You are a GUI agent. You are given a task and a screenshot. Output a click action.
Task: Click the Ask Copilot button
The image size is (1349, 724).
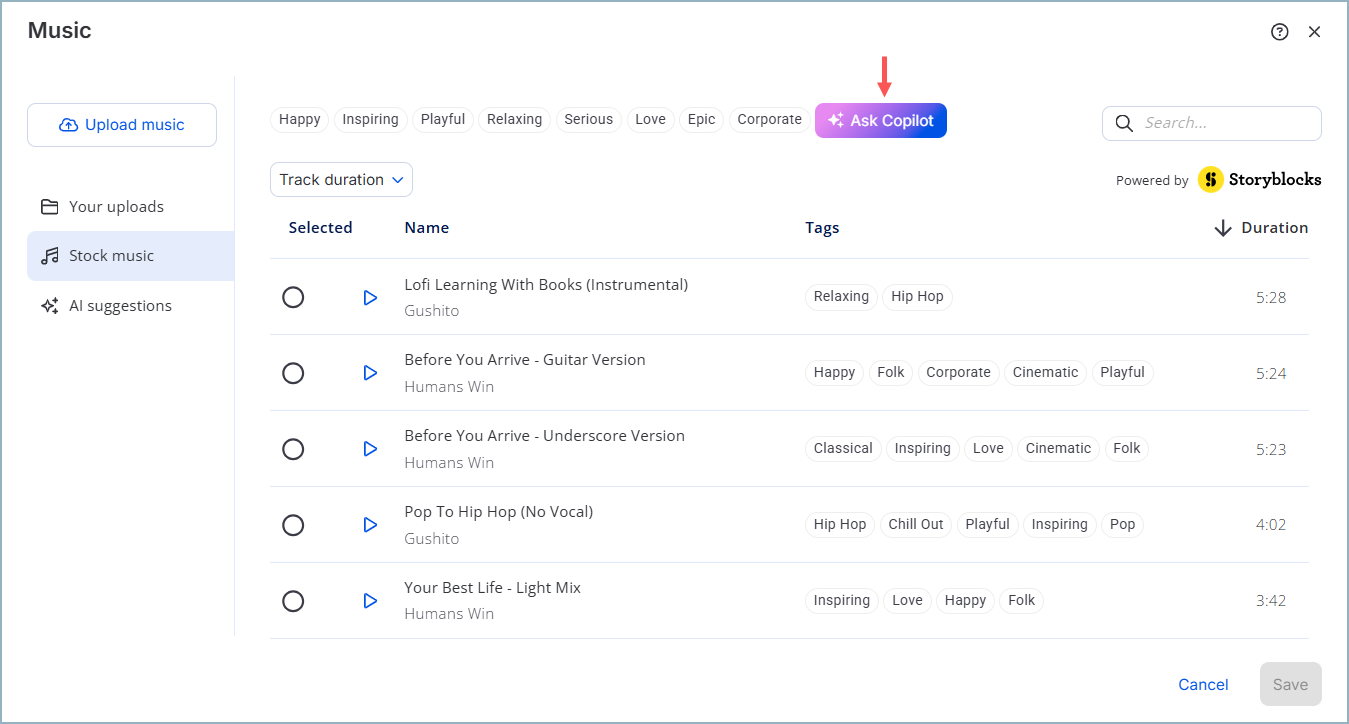coord(881,121)
